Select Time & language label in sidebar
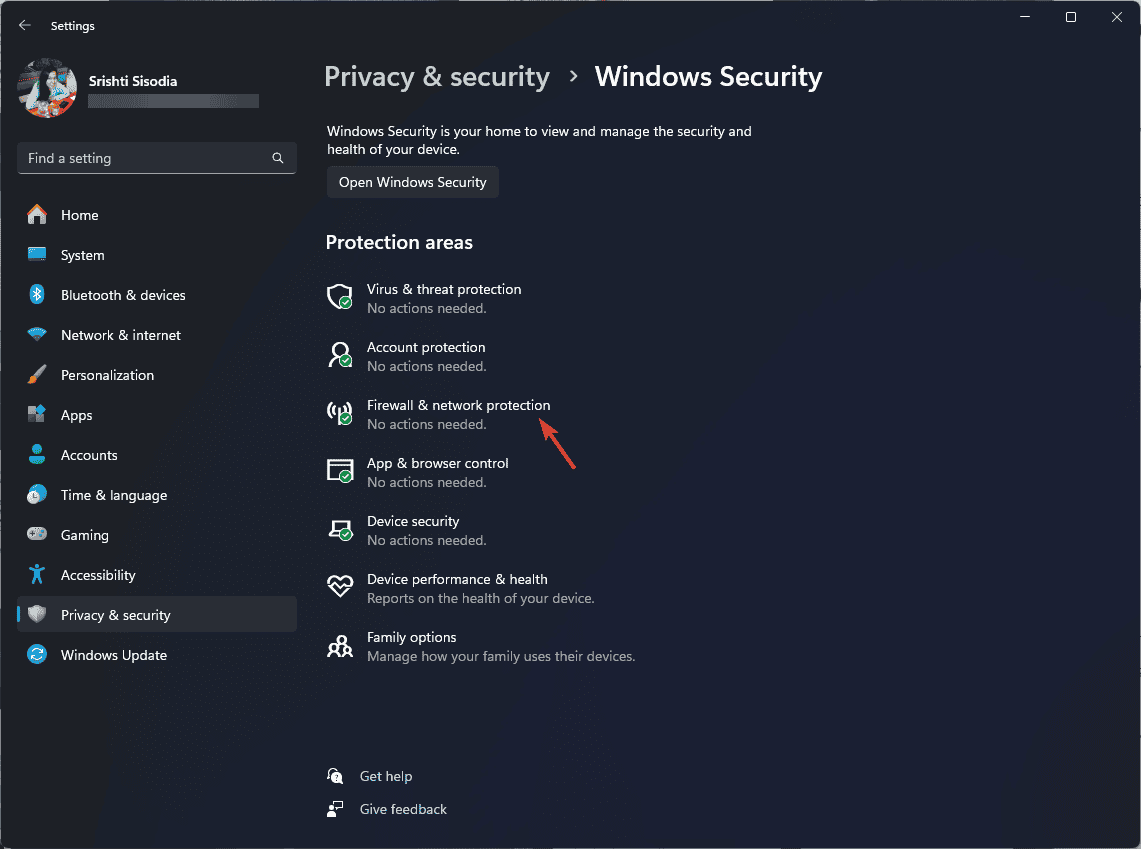The height and width of the screenshot is (849, 1141). 114,495
